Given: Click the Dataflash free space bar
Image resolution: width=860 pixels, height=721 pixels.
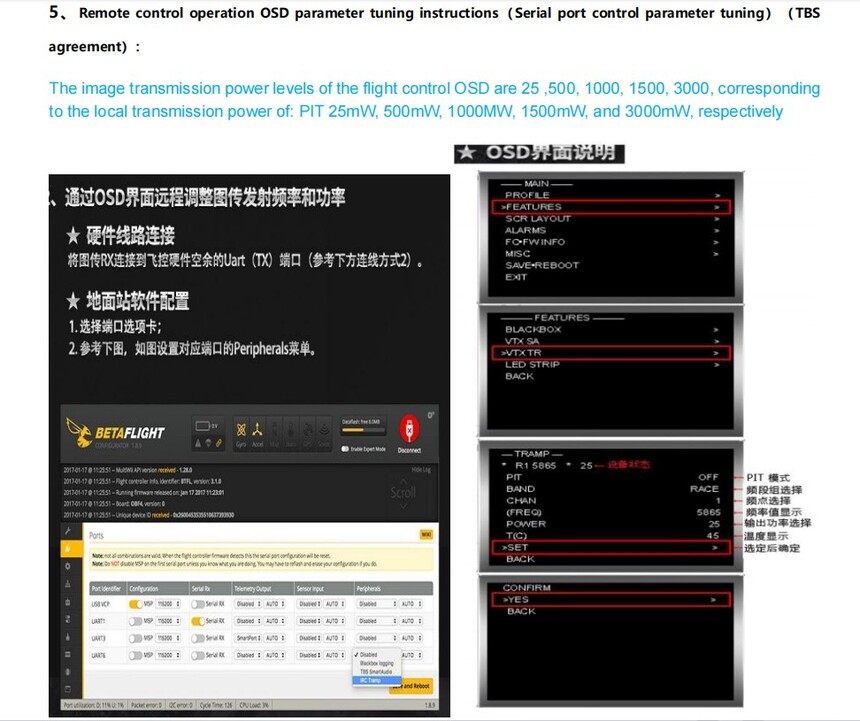Looking at the screenshot, I should [x=361, y=430].
